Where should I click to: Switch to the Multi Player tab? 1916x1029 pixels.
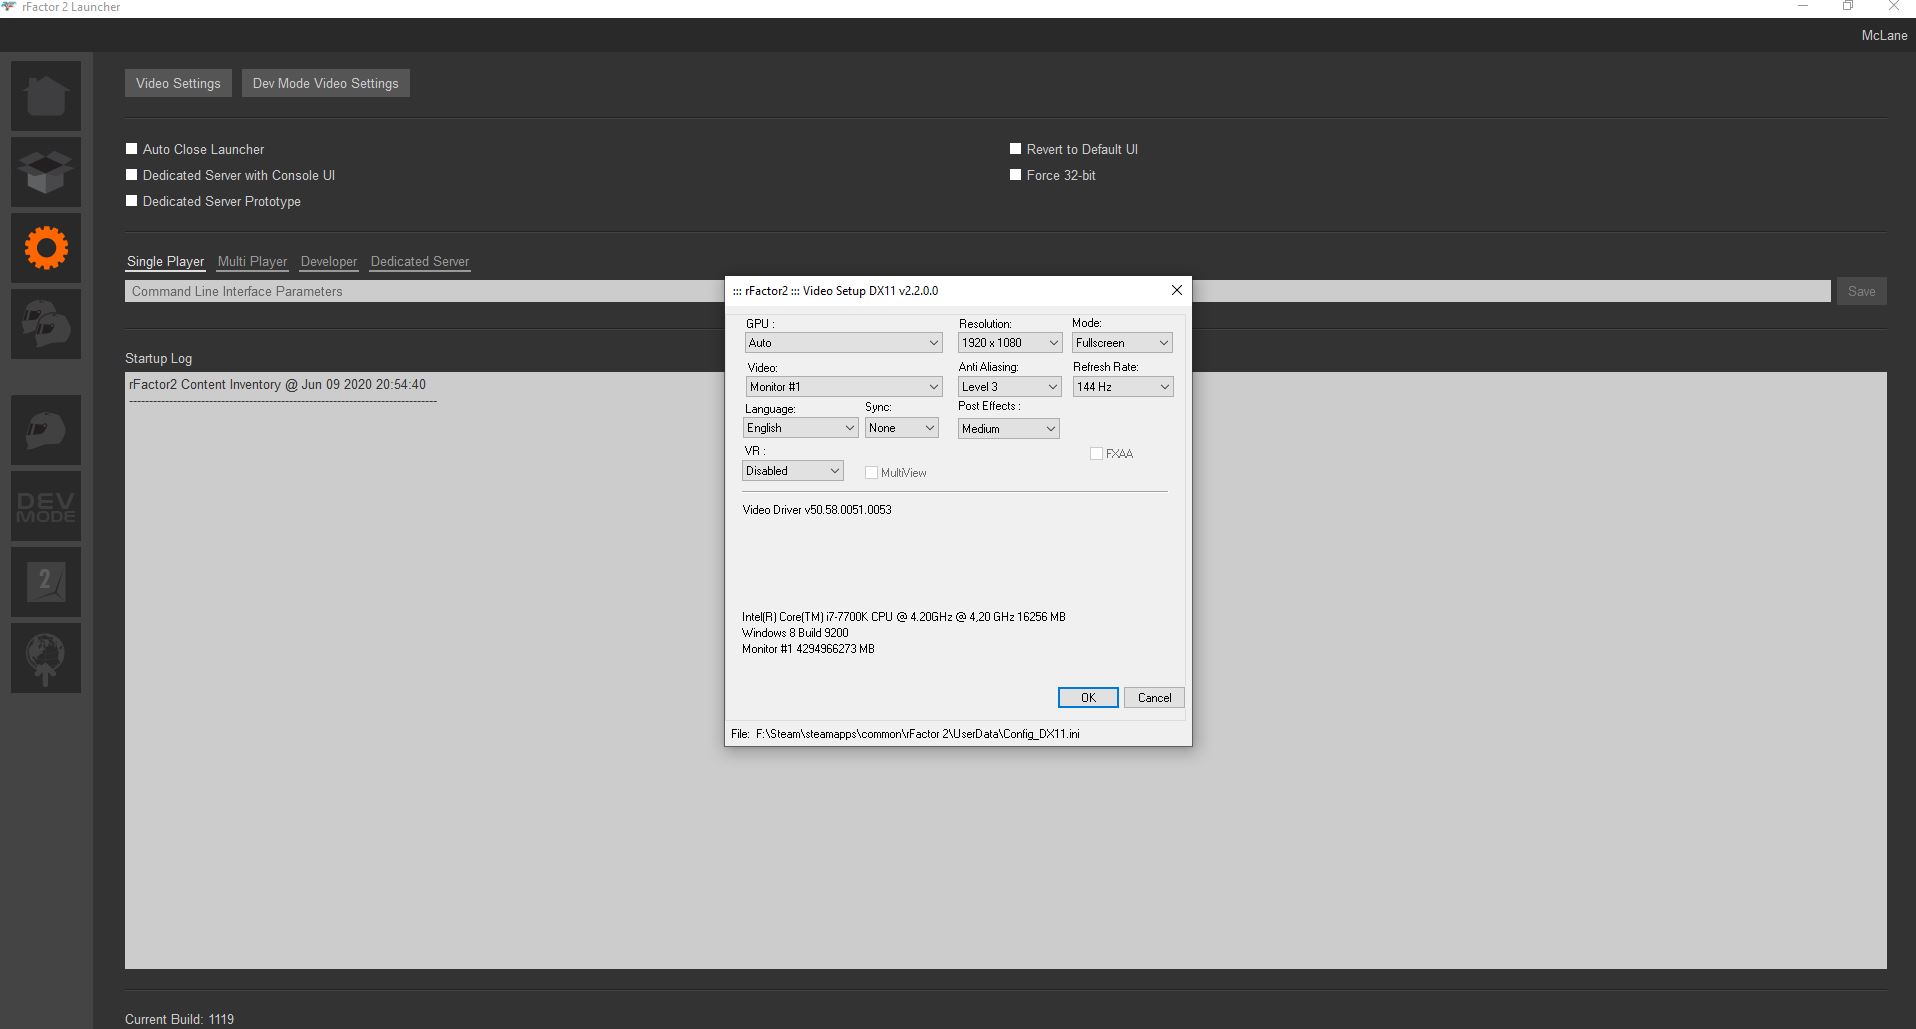tap(252, 262)
